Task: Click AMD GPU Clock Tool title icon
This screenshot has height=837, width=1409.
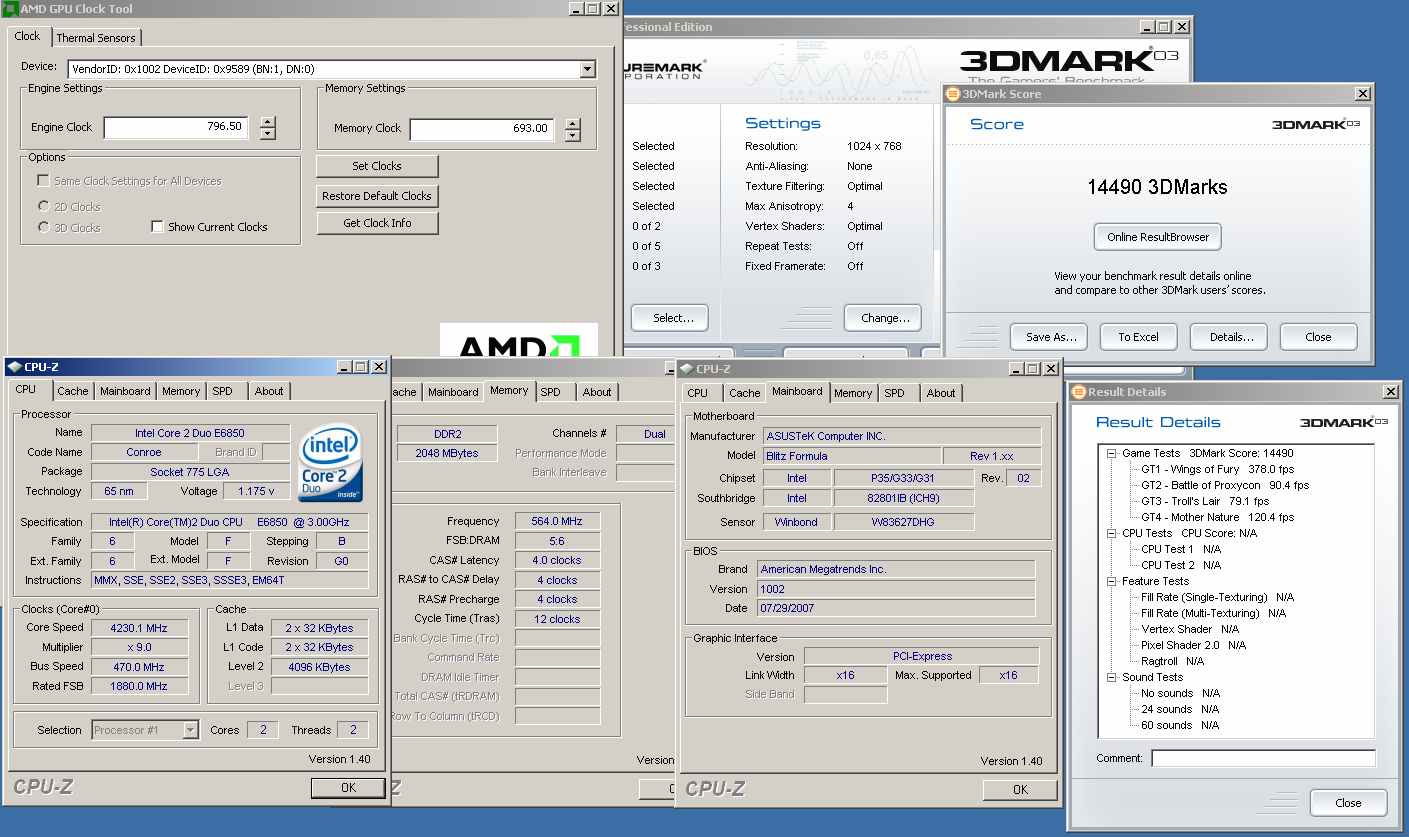Action: [10, 9]
